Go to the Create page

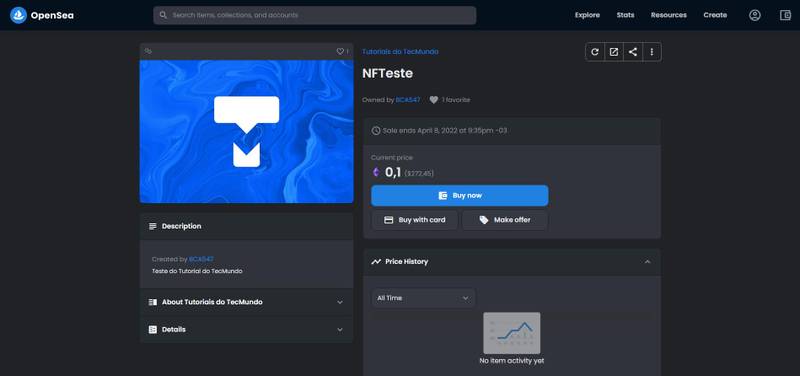715,15
